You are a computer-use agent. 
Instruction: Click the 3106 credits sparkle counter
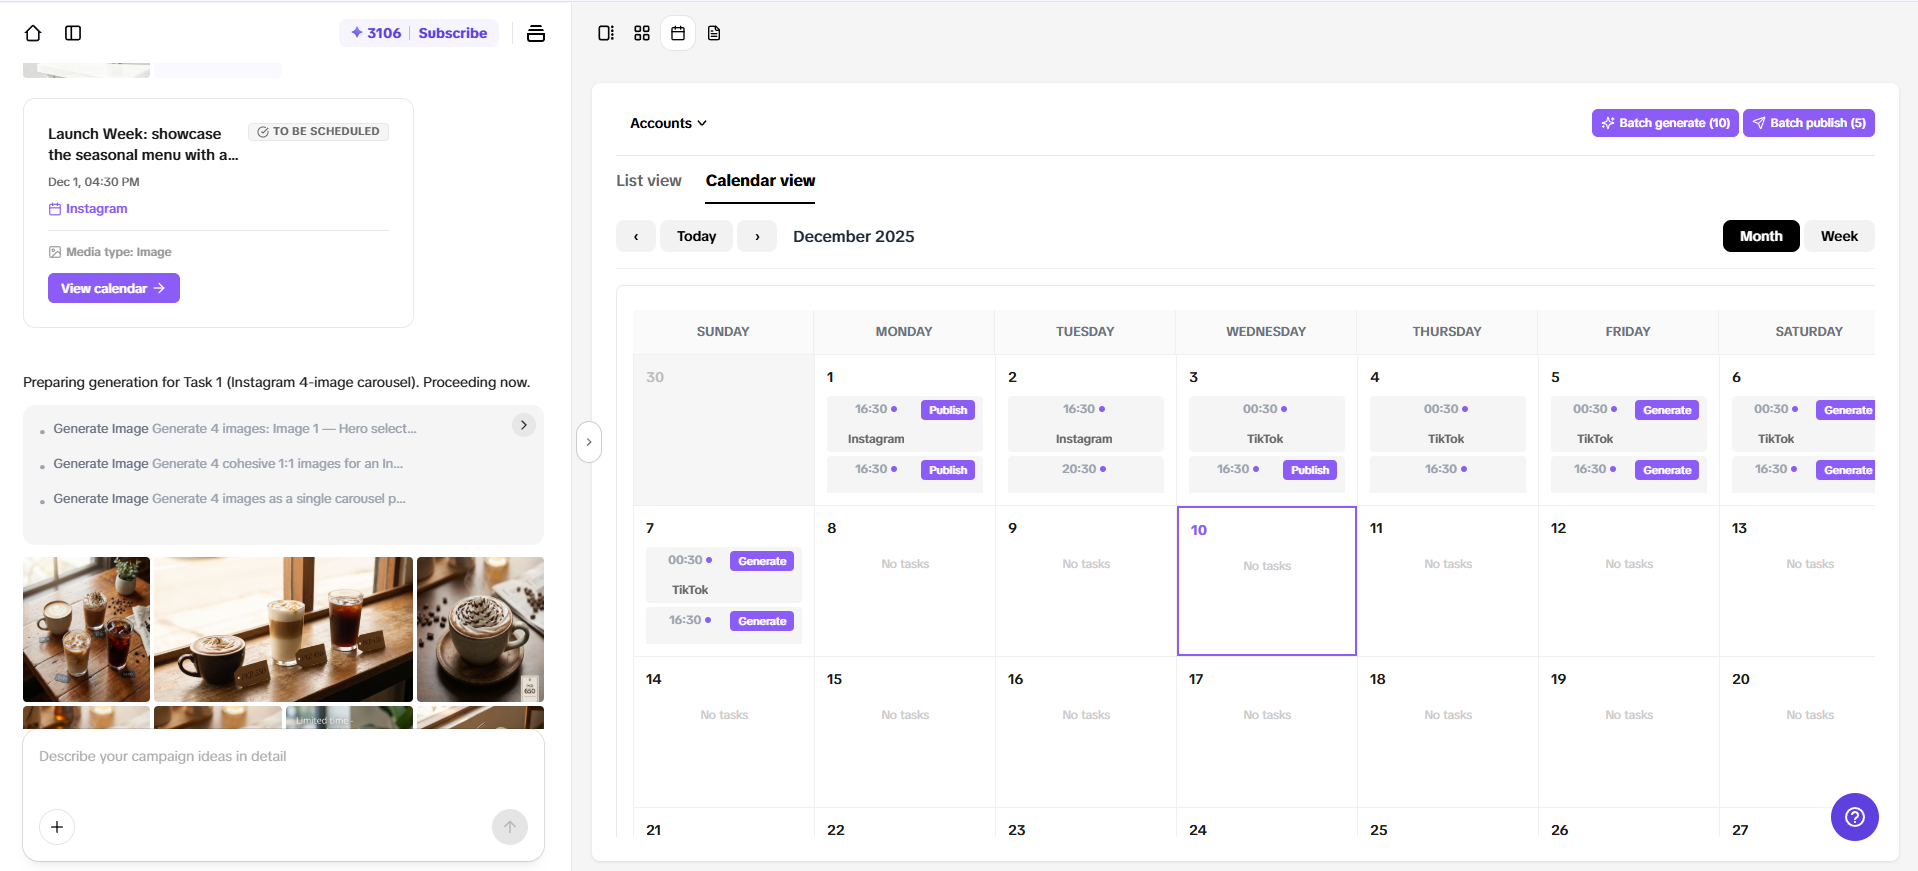376,33
